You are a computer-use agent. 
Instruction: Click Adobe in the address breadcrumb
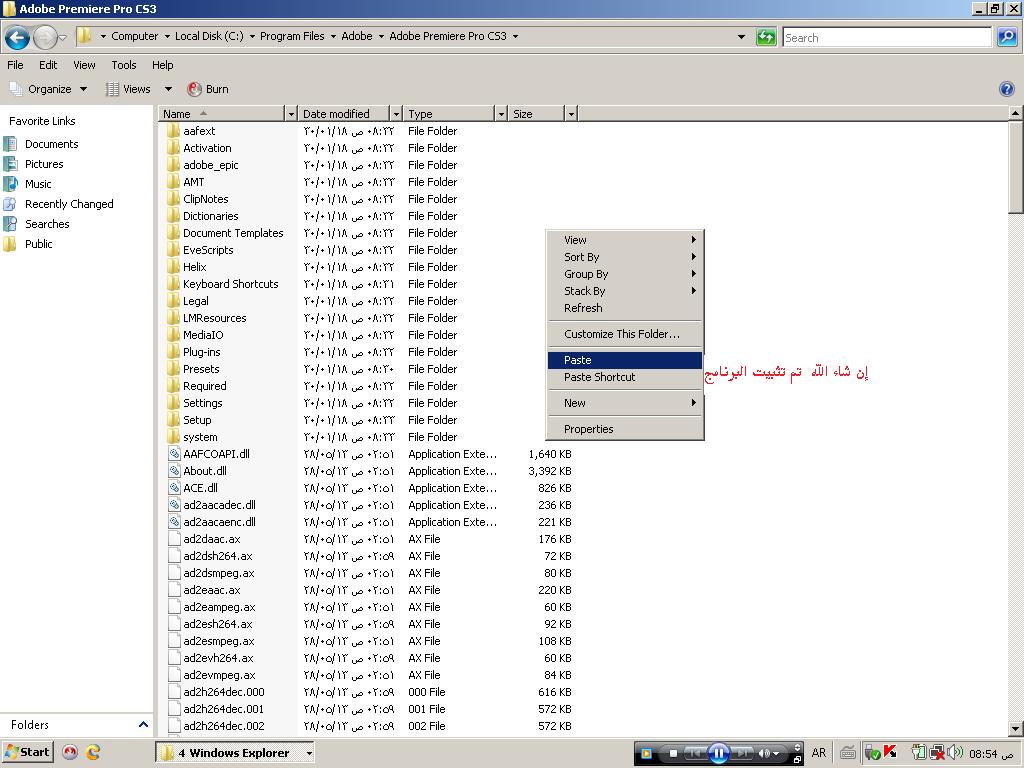point(357,37)
